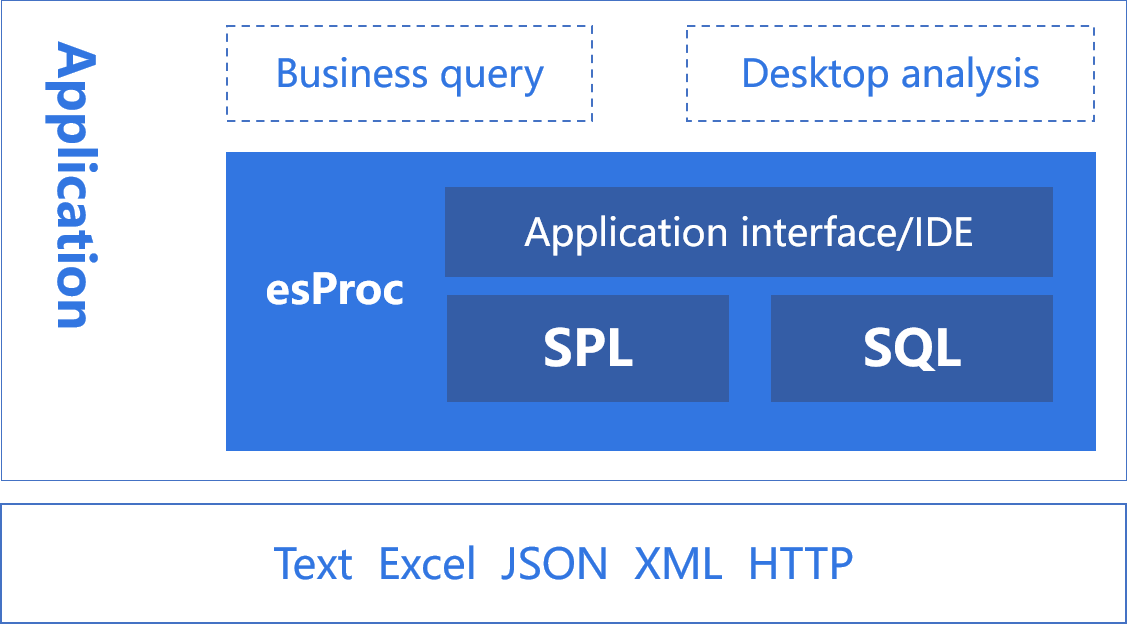
Task: Click the word Excel in data sources
Action: point(427,564)
